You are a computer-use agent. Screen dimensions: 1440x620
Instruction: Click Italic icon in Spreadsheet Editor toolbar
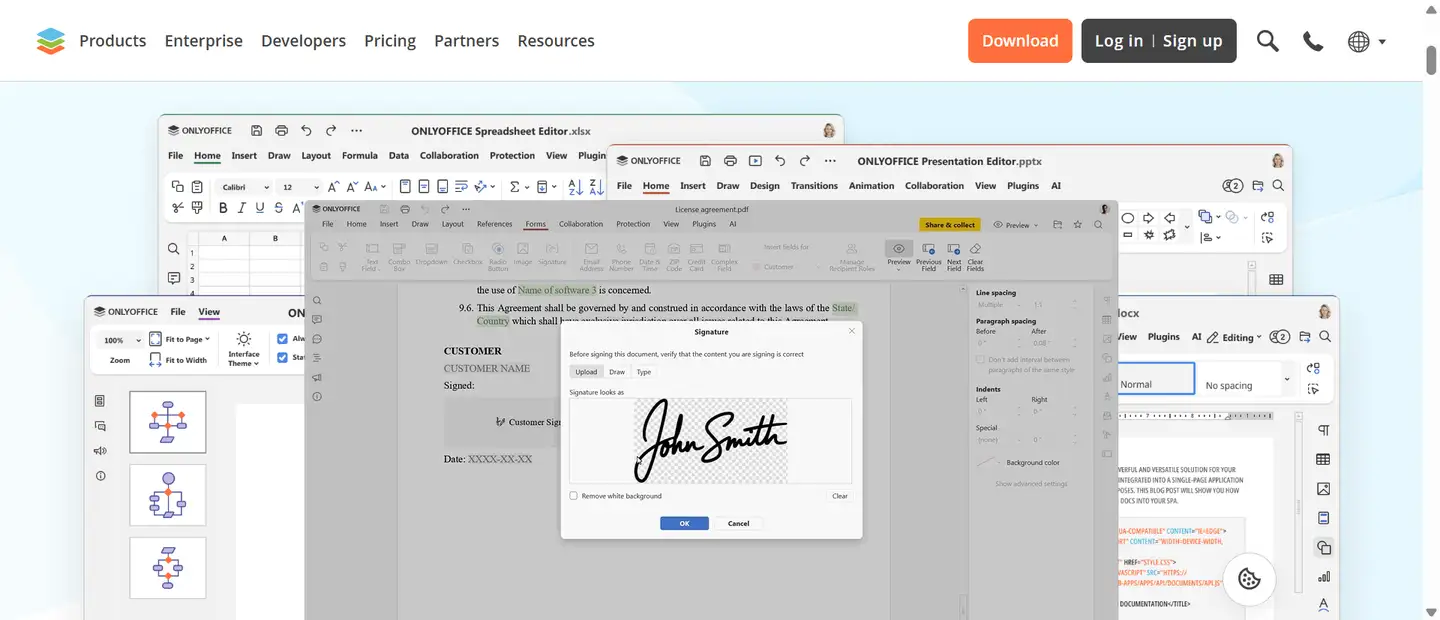[x=242, y=208]
